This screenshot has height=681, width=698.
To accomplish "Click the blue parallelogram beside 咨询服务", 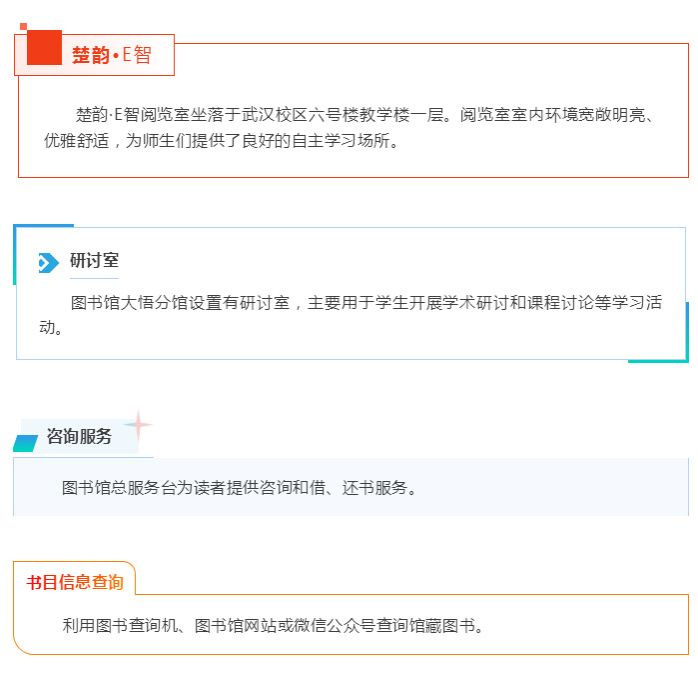I will (x=26, y=442).
